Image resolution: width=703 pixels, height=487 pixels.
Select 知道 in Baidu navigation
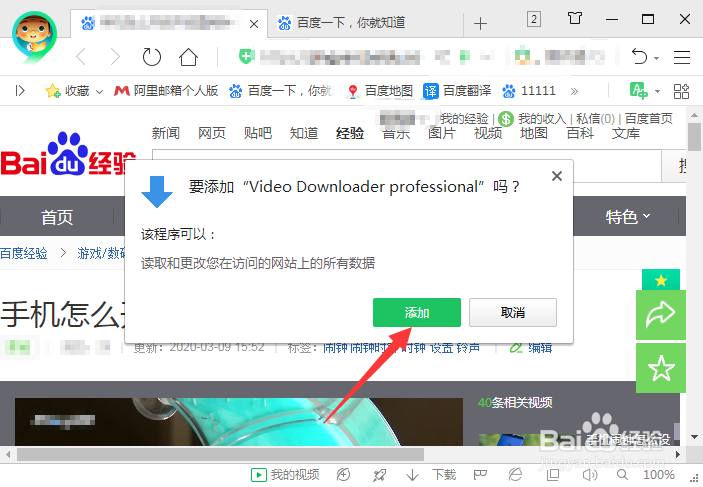pyautogui.click(x=304, y=133)
